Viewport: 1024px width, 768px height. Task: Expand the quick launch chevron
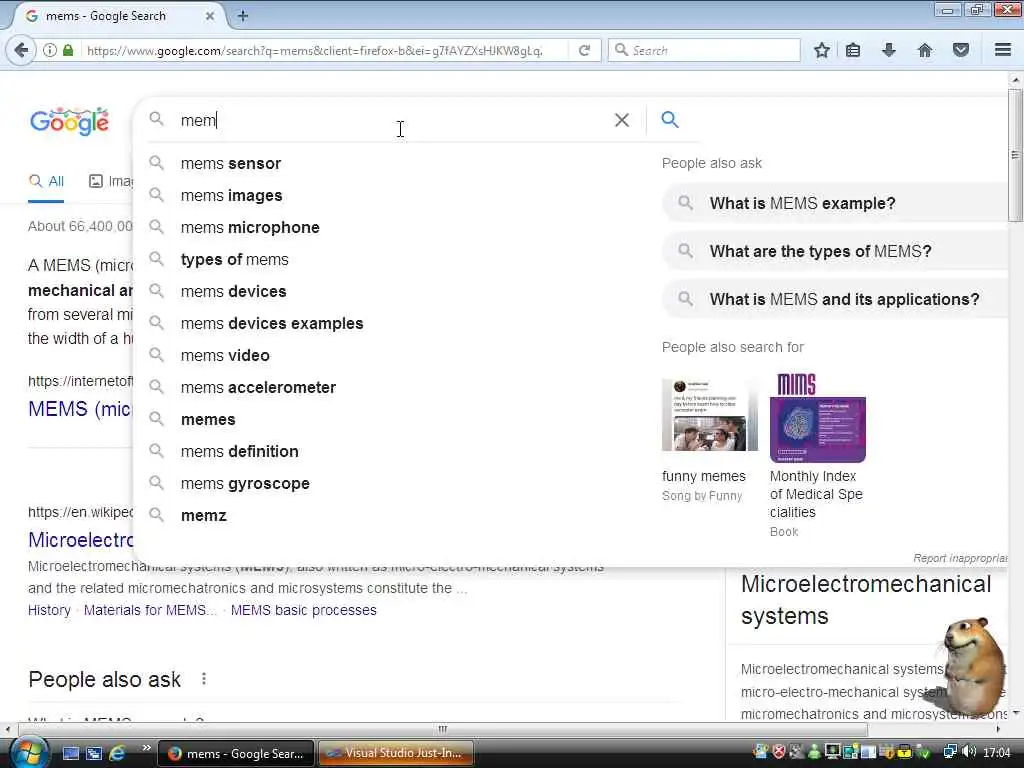pos(146,748)
